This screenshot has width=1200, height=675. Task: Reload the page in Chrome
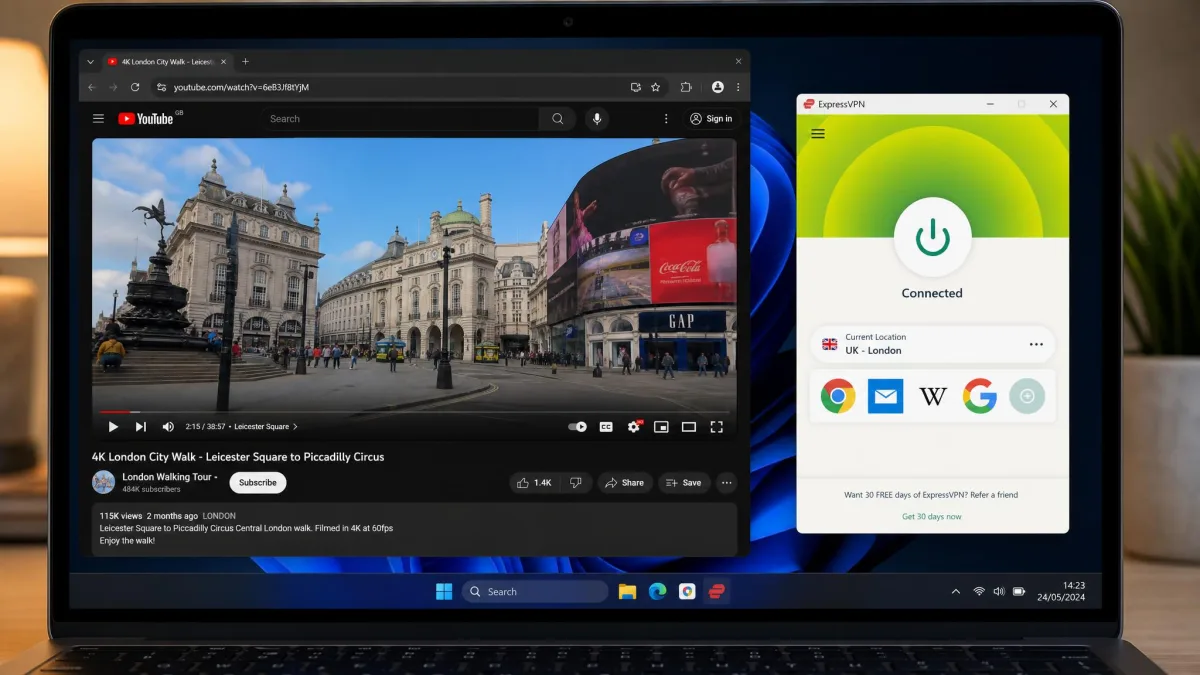click(135, 87)
